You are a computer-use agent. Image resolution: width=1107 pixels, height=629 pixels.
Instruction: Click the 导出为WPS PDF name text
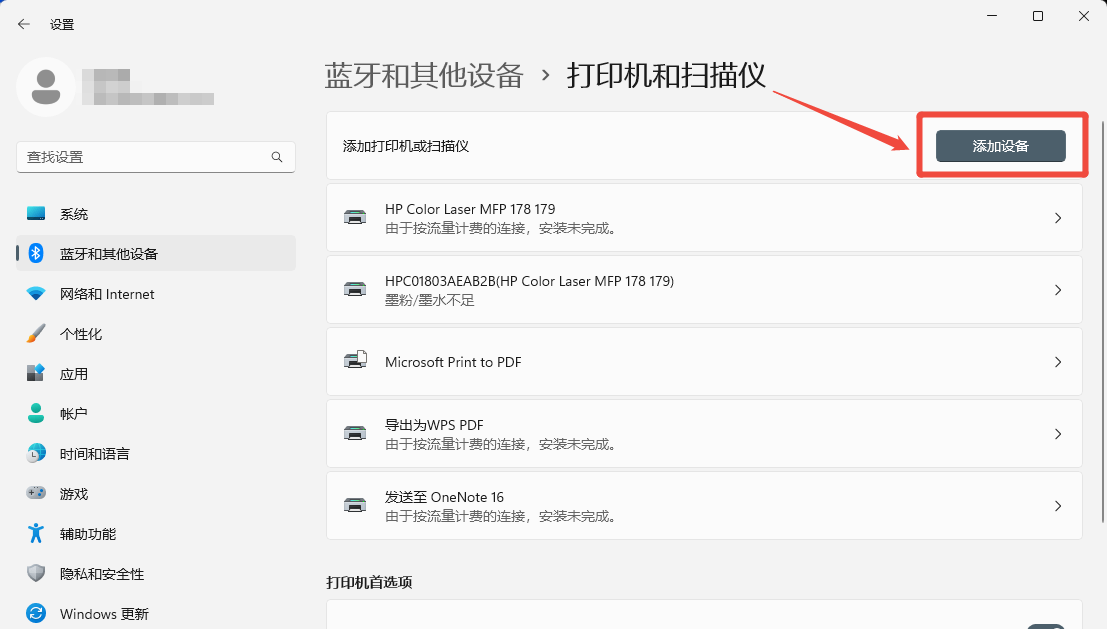tap(434, 425)
